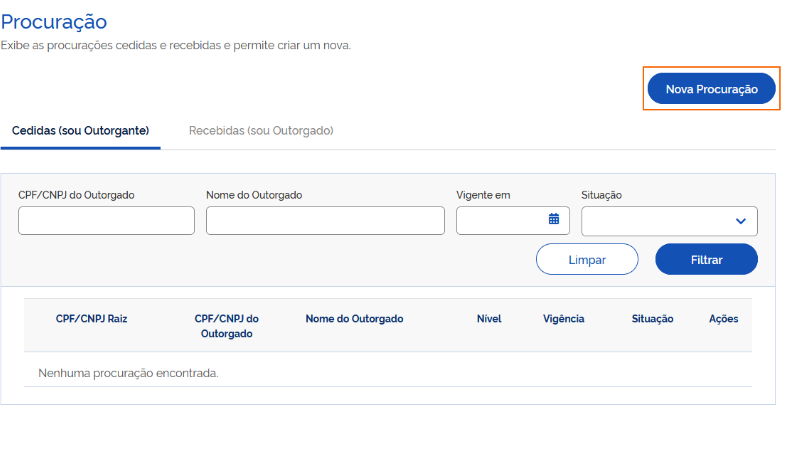The height and width of the screenshot is (475, 787).
Task: Click the Vigente em date field
Action: [512, 220]
